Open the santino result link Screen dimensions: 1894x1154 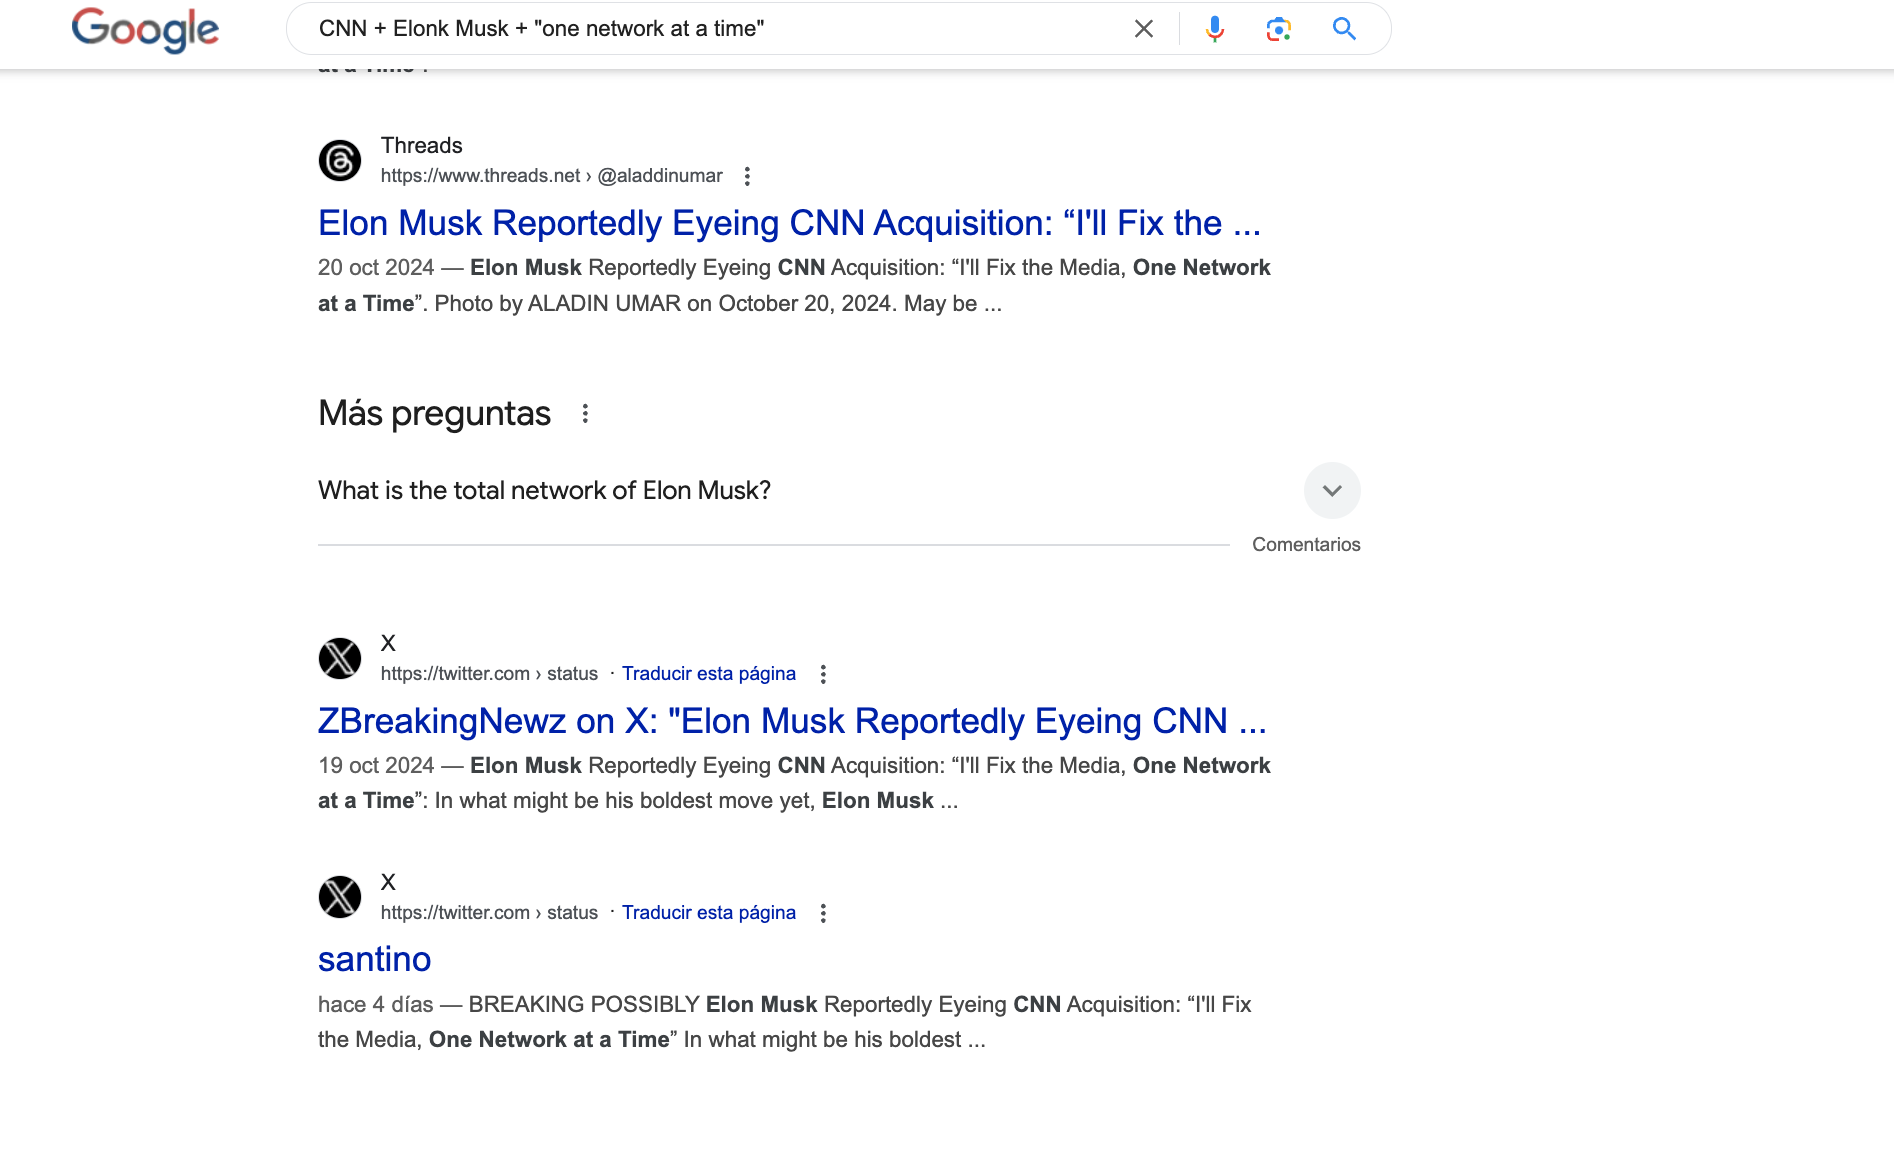(x=375, y=959)
